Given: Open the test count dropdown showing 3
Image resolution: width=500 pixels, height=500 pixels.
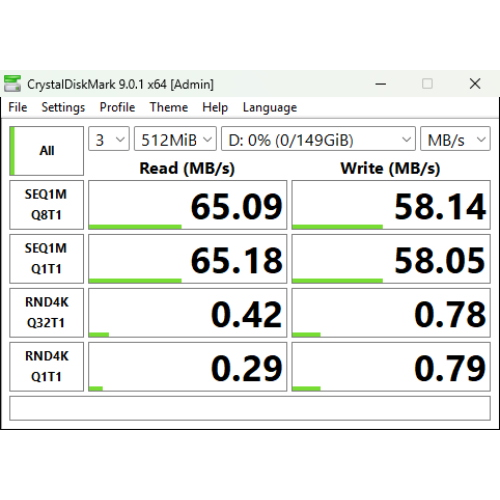Looking at the screenshot, I should 109,139.
